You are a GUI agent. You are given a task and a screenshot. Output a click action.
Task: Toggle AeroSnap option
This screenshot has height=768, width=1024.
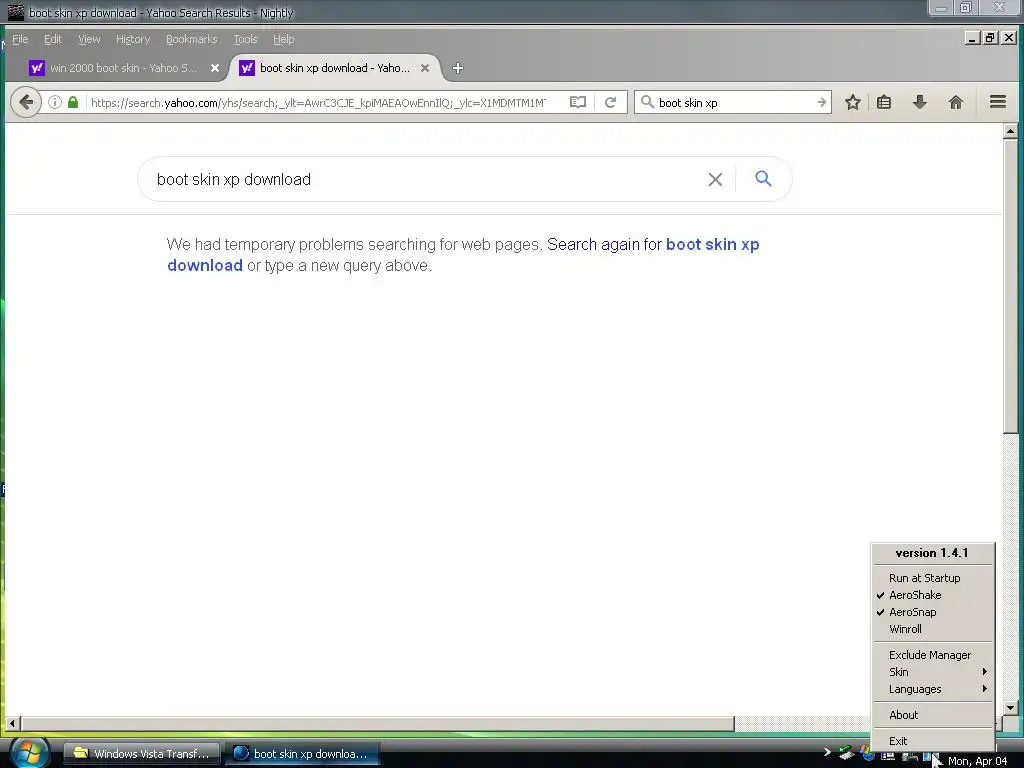933,612
